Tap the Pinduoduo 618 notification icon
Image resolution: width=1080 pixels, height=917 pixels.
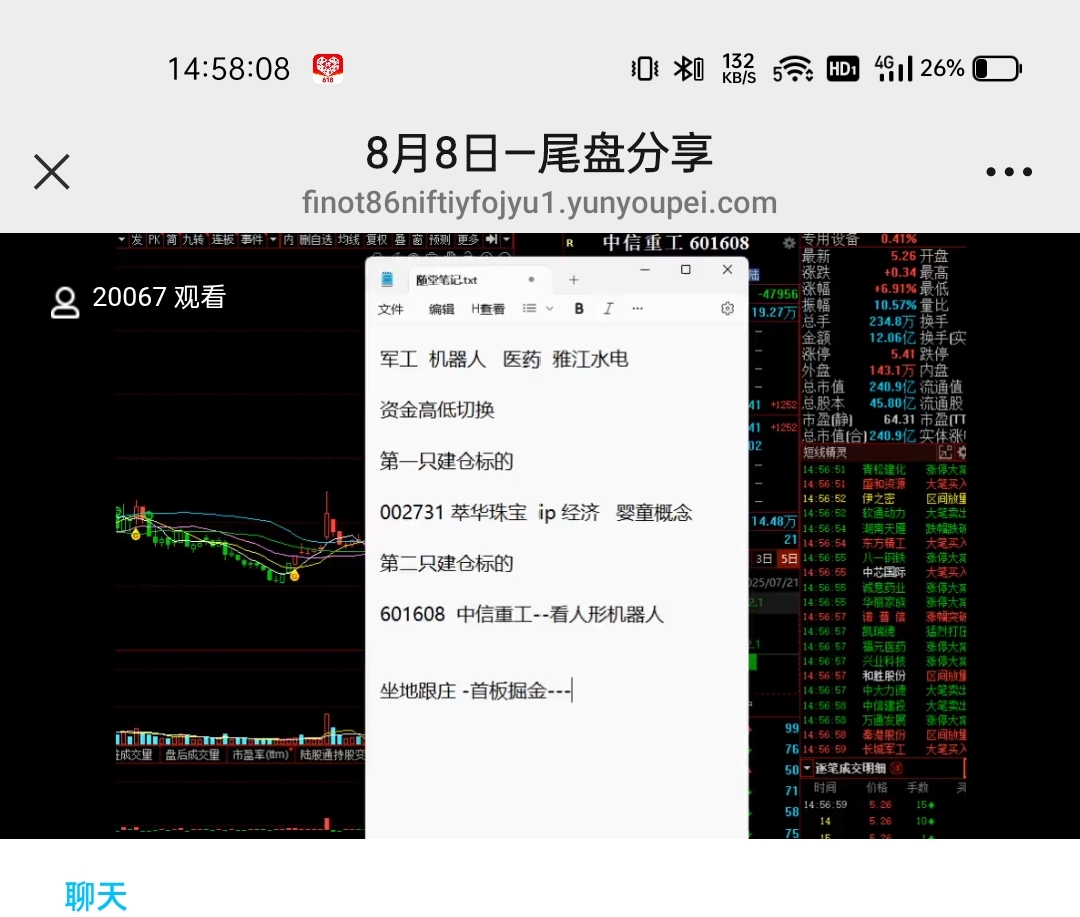(328, 68)
